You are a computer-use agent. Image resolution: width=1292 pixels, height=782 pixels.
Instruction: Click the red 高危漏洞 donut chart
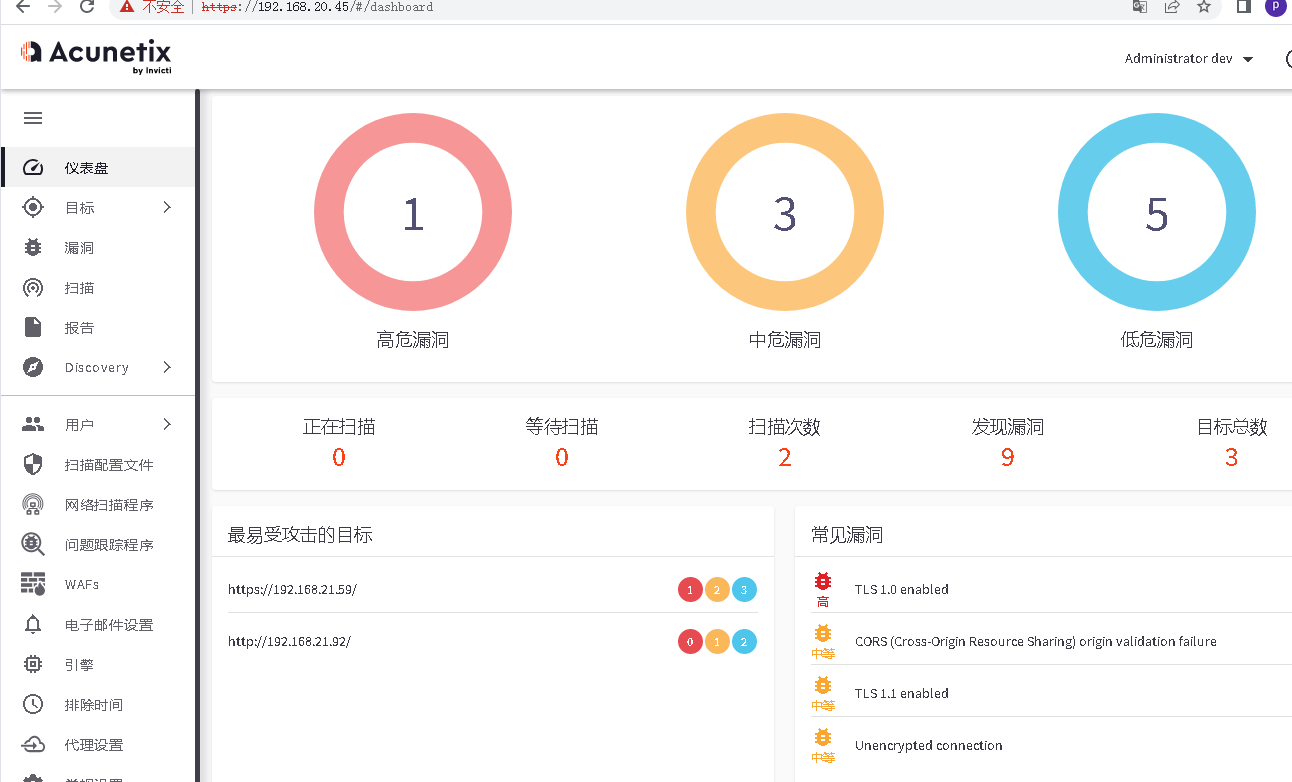coord(413,212)
